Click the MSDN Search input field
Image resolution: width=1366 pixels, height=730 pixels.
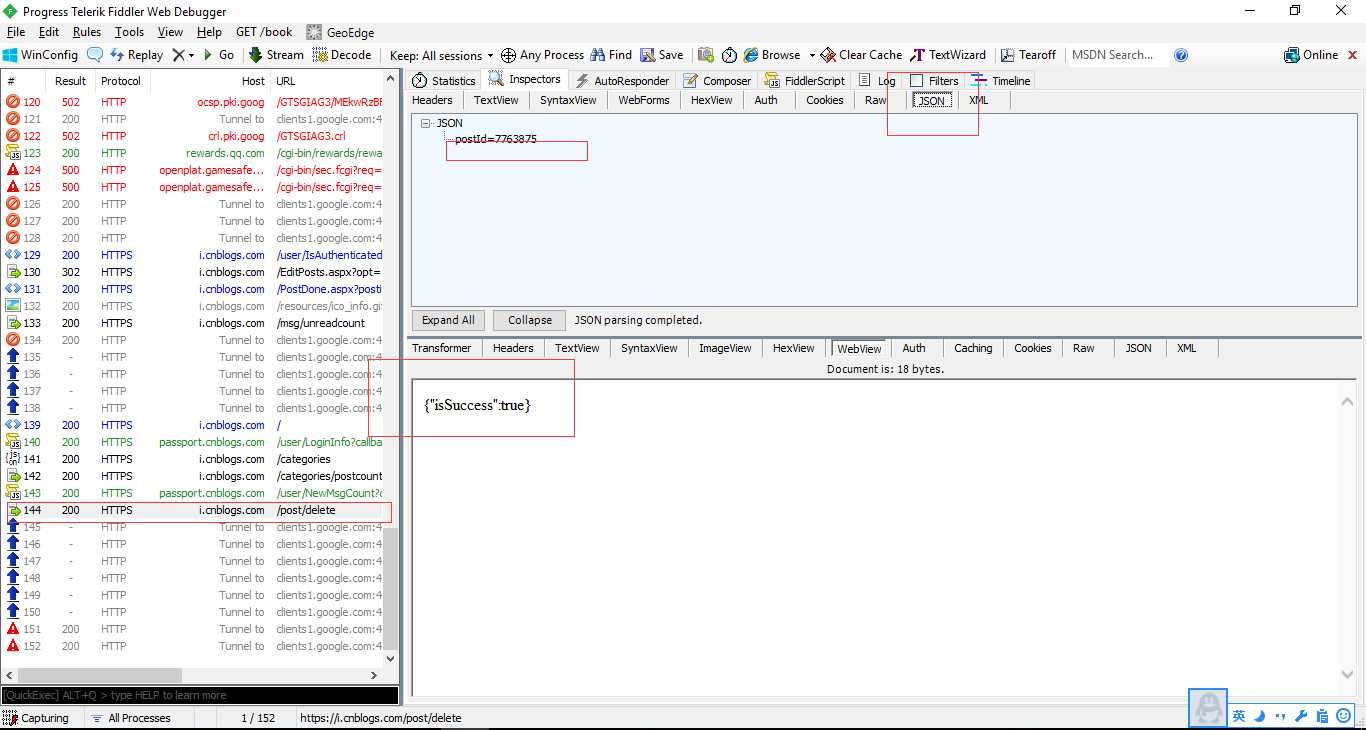pyautogui.click(x=1117, y=55)
